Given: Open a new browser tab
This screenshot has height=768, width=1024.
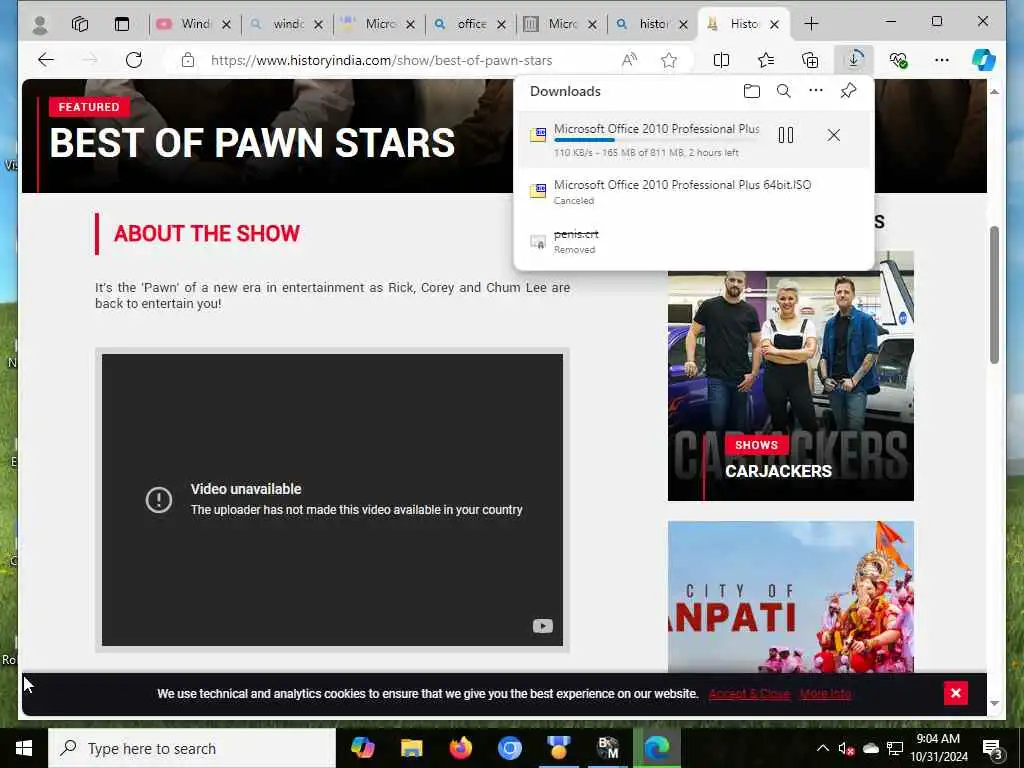Looking at the screenshot, I should point(811,24).
